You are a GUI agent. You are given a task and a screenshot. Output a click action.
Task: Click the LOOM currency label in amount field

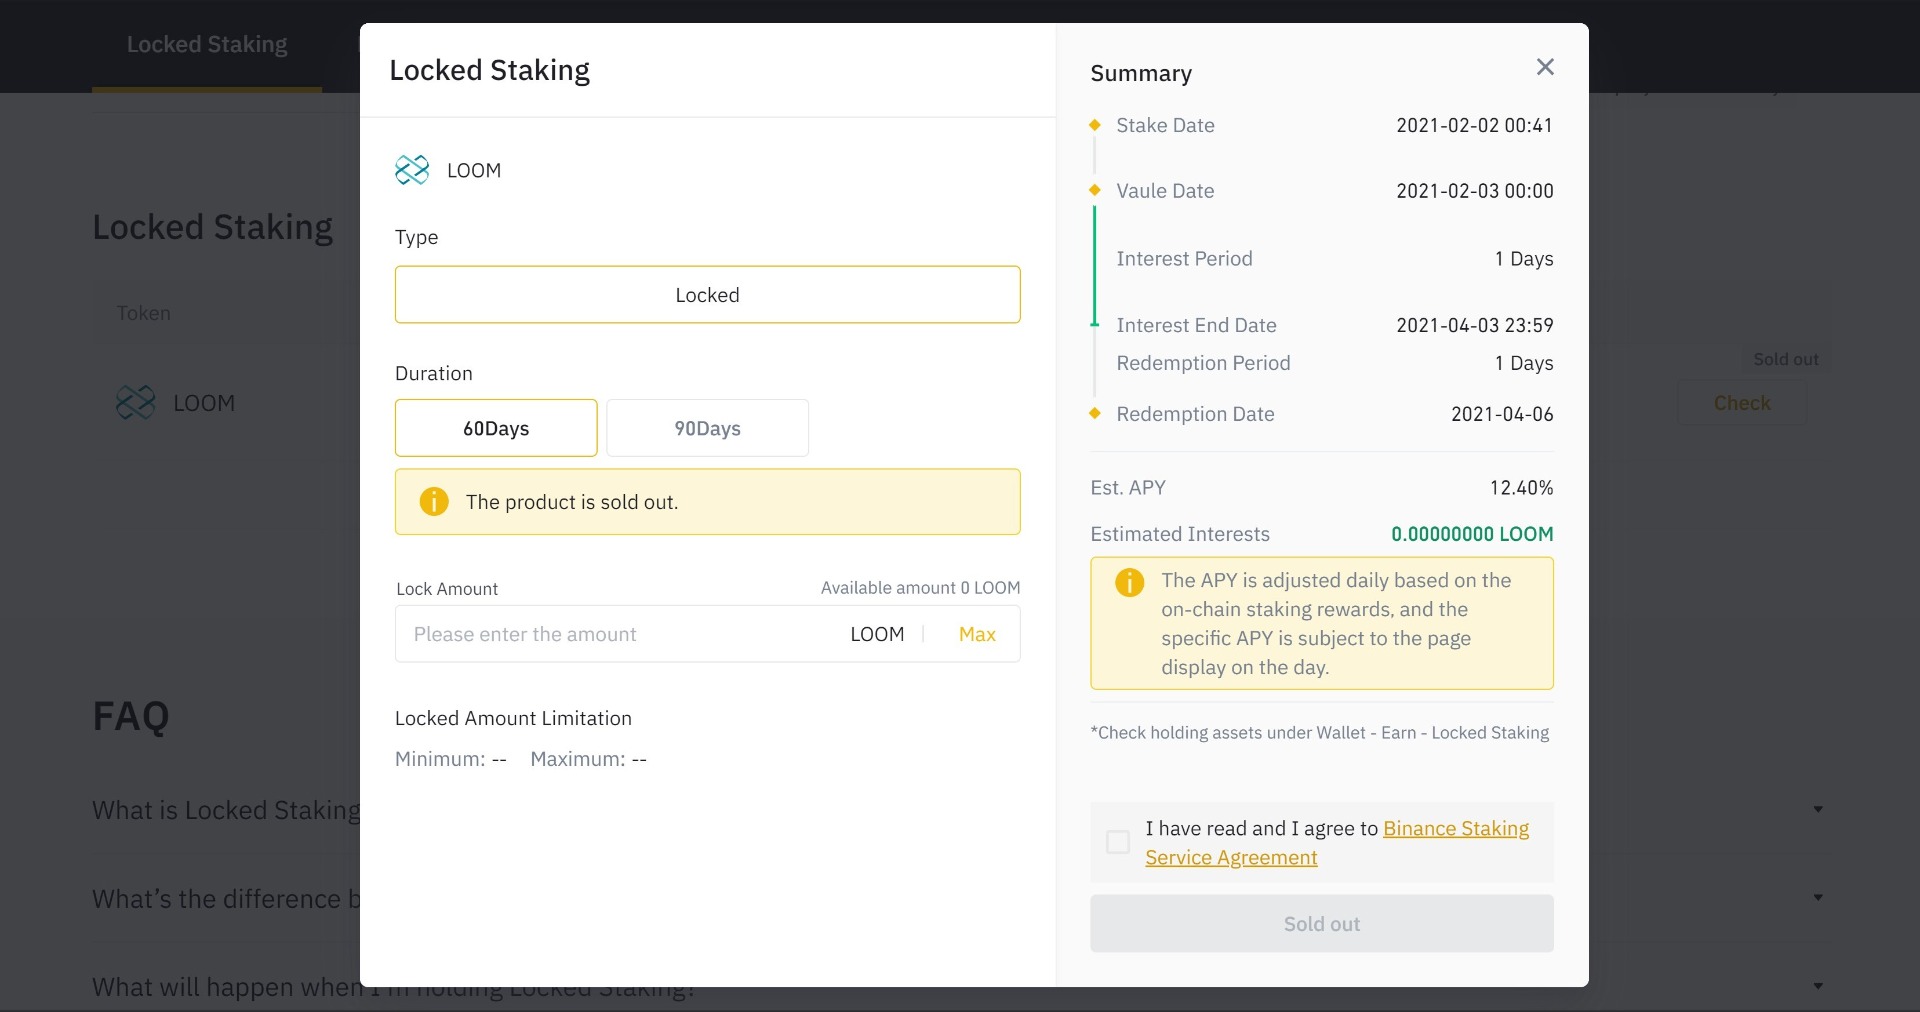(877, 634)
